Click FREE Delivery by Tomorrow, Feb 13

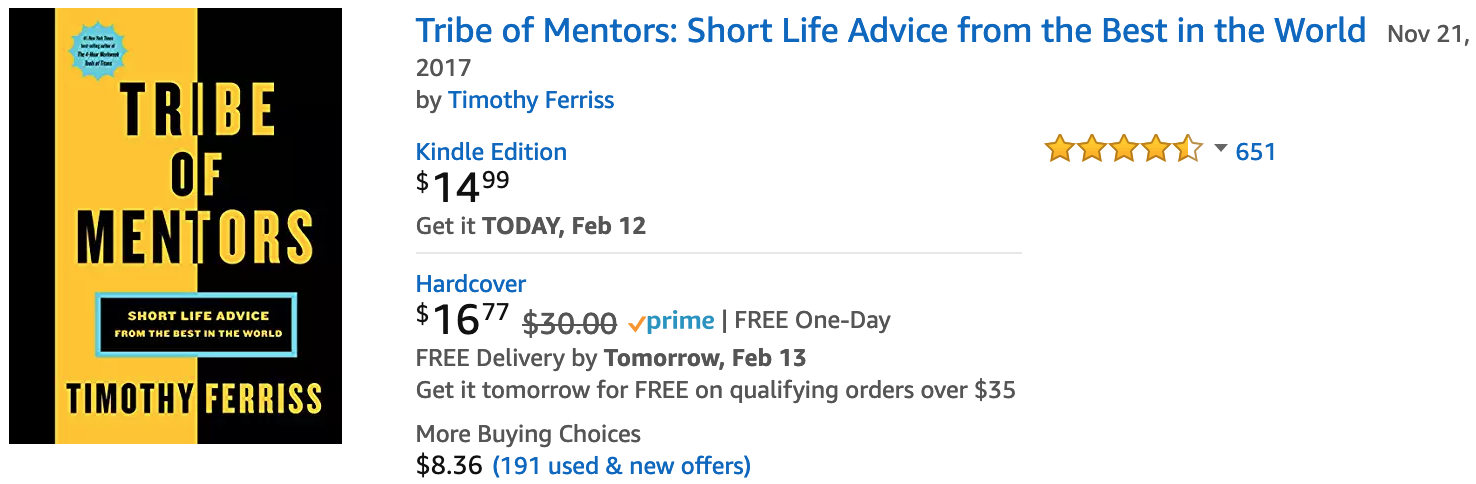pyautogui.click(x=611, y=358)
